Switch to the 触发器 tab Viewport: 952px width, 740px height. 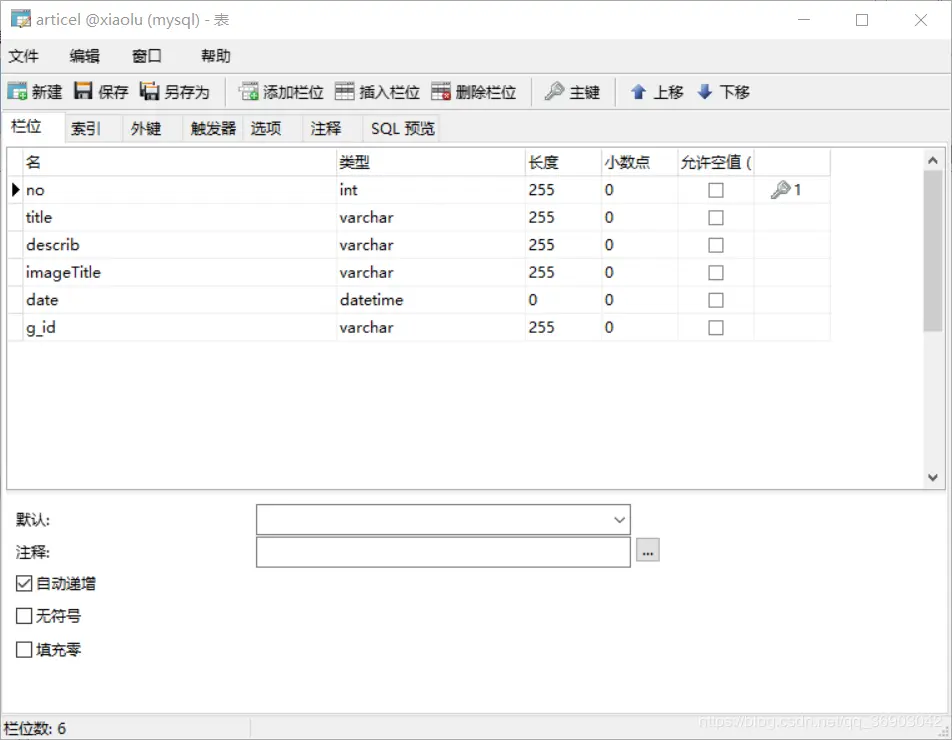212,128
